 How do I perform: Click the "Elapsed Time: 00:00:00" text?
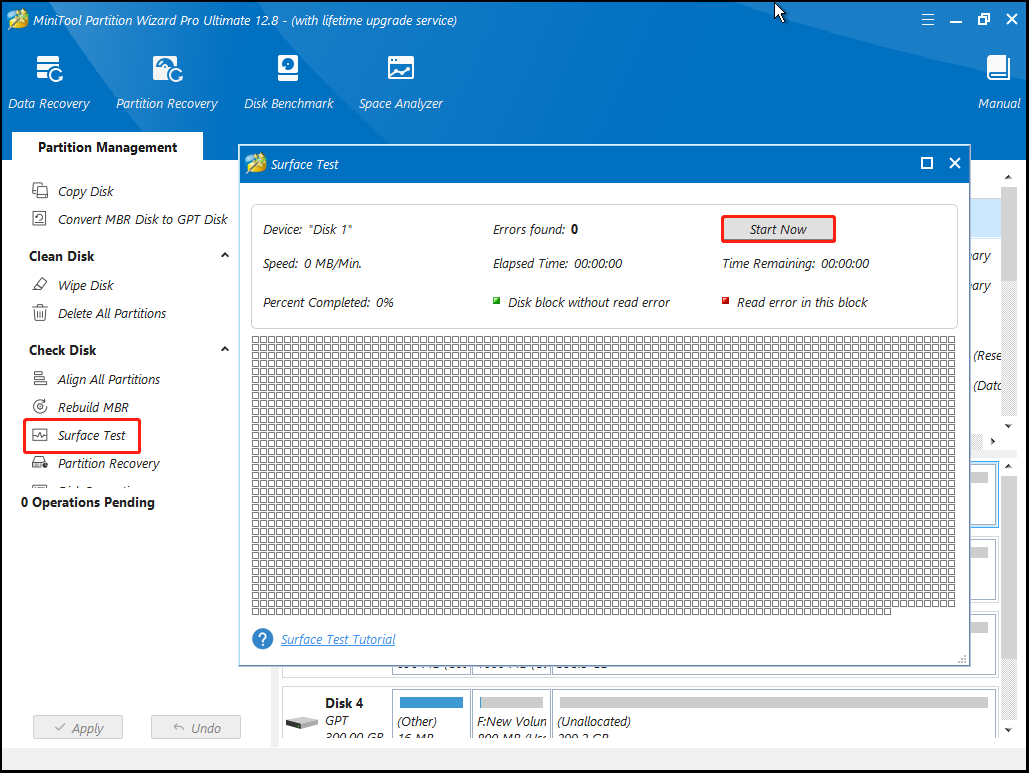557,263
